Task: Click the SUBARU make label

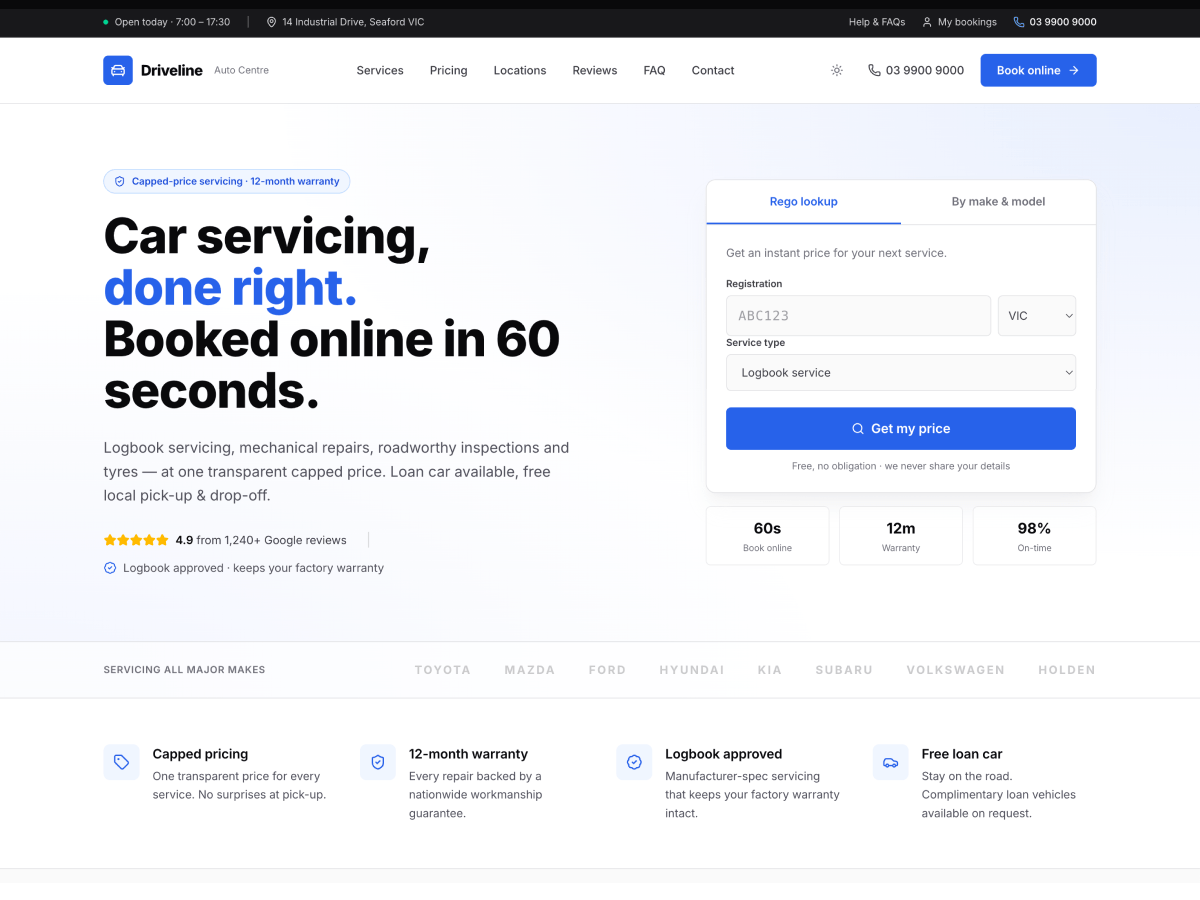Action: (x=844, y=670)
